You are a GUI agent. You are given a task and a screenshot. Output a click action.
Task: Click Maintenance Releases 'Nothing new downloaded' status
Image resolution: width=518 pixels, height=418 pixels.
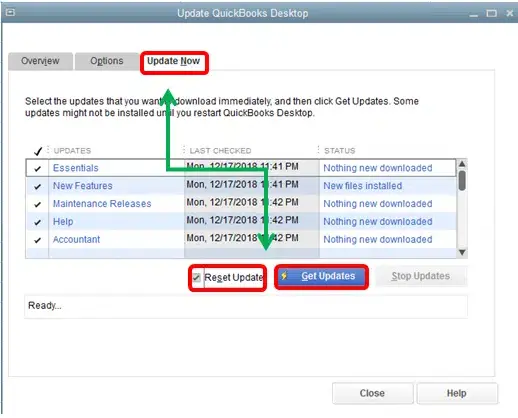coord(378,204)
